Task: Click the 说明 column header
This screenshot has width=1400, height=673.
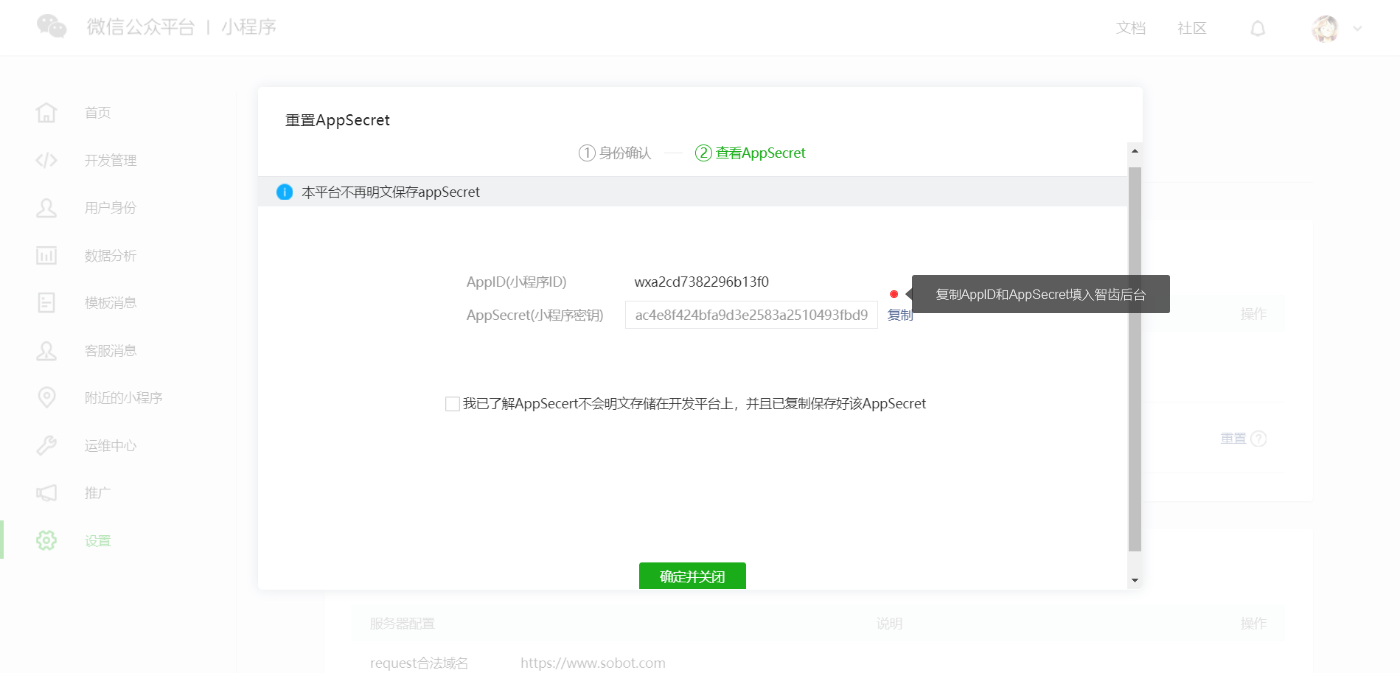Action: pyautogui.click(x=889, y=623)
